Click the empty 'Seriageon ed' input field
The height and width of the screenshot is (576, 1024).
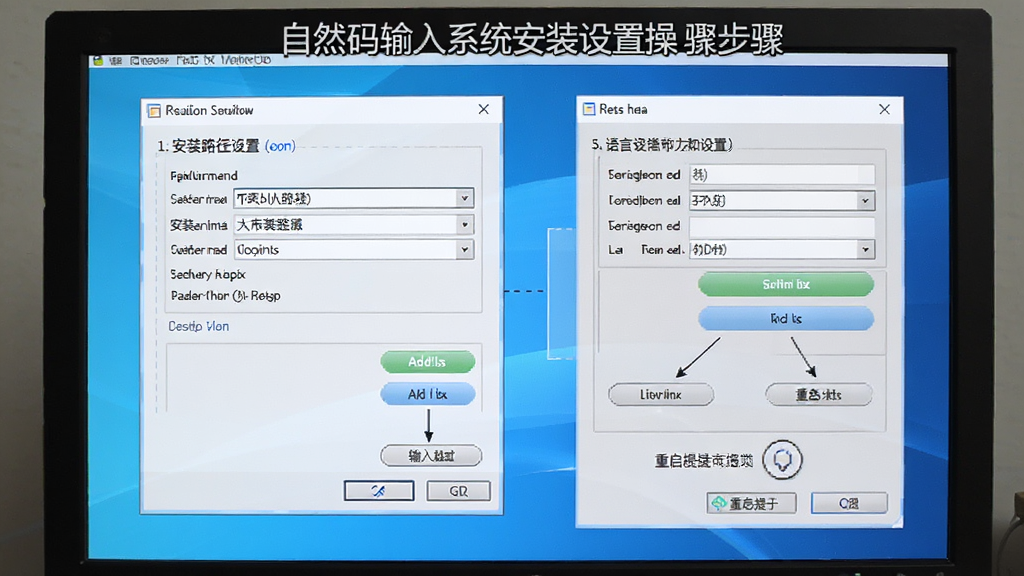(x=782, y=226)
